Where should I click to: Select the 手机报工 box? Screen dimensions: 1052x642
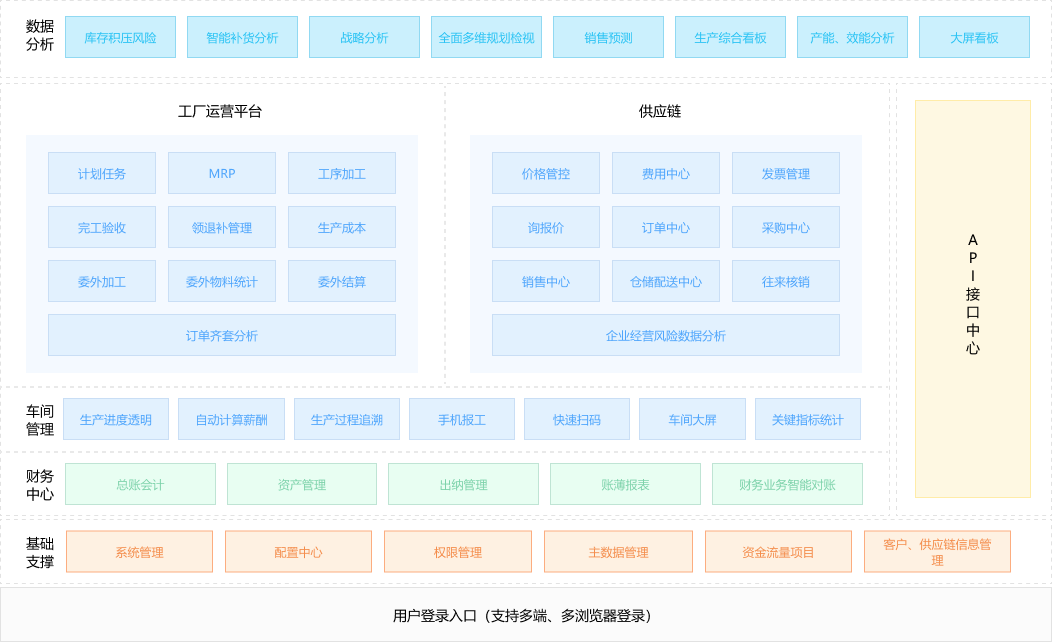pos(462,419)
